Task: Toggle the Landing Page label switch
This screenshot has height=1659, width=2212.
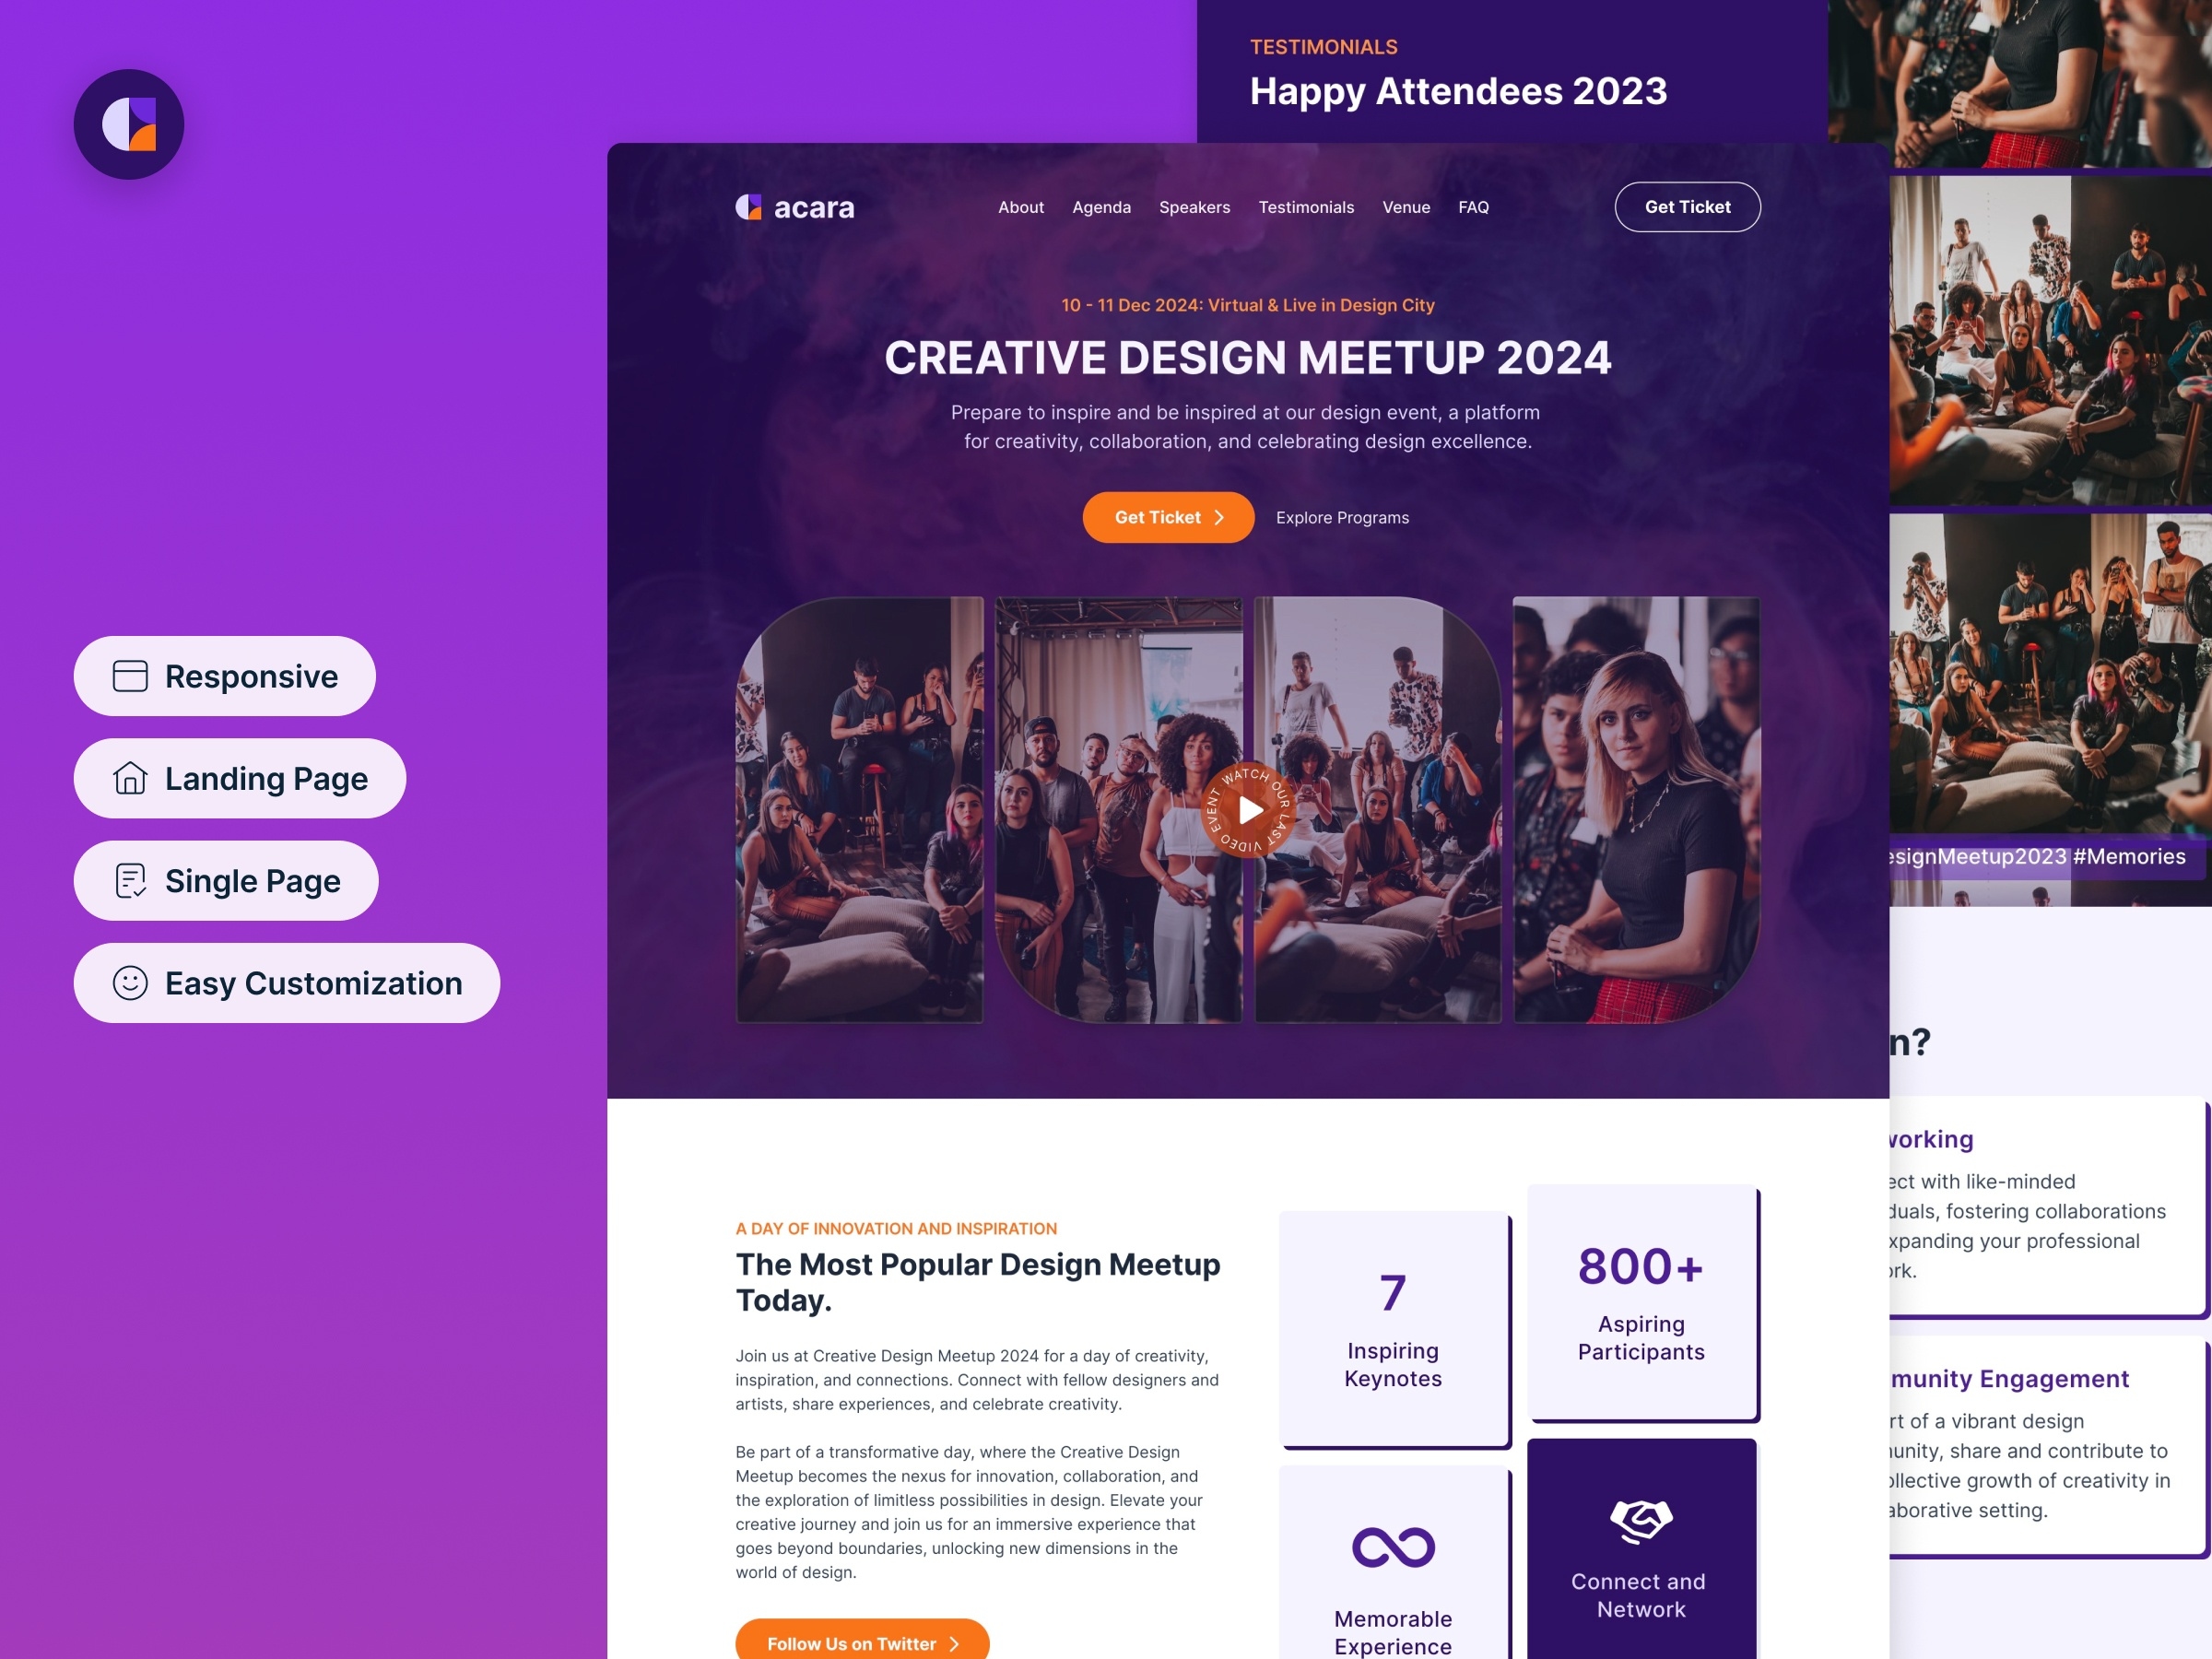Action: click(x=242, y=777)
